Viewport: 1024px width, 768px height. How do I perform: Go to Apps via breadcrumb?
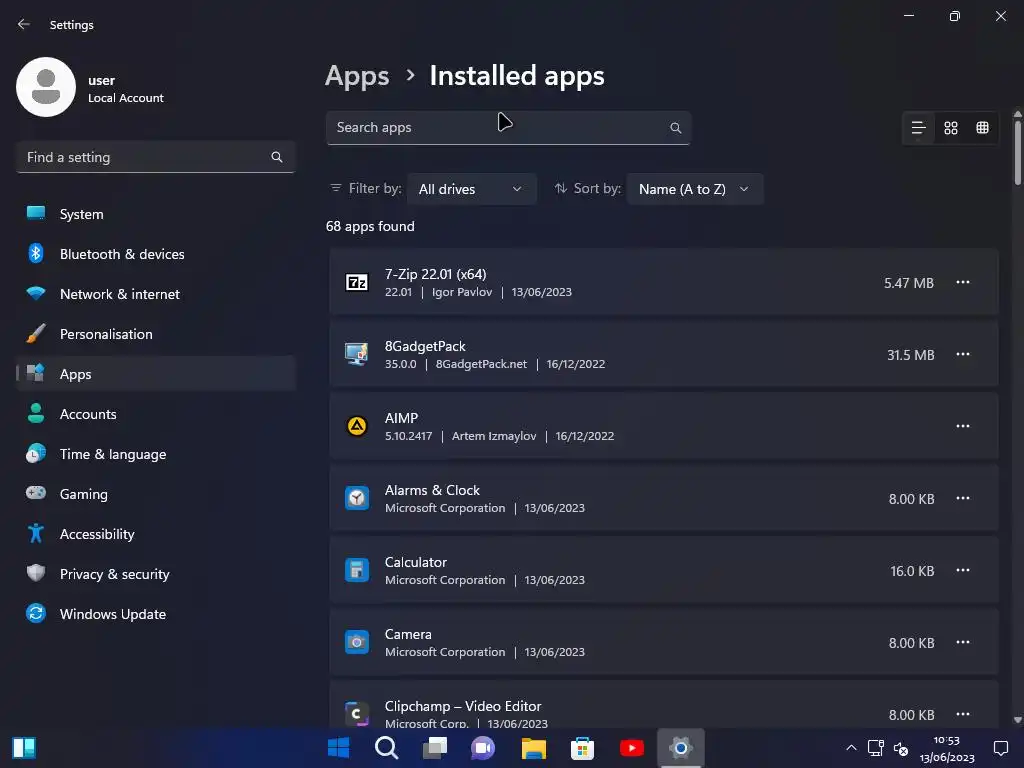point(357,76)
